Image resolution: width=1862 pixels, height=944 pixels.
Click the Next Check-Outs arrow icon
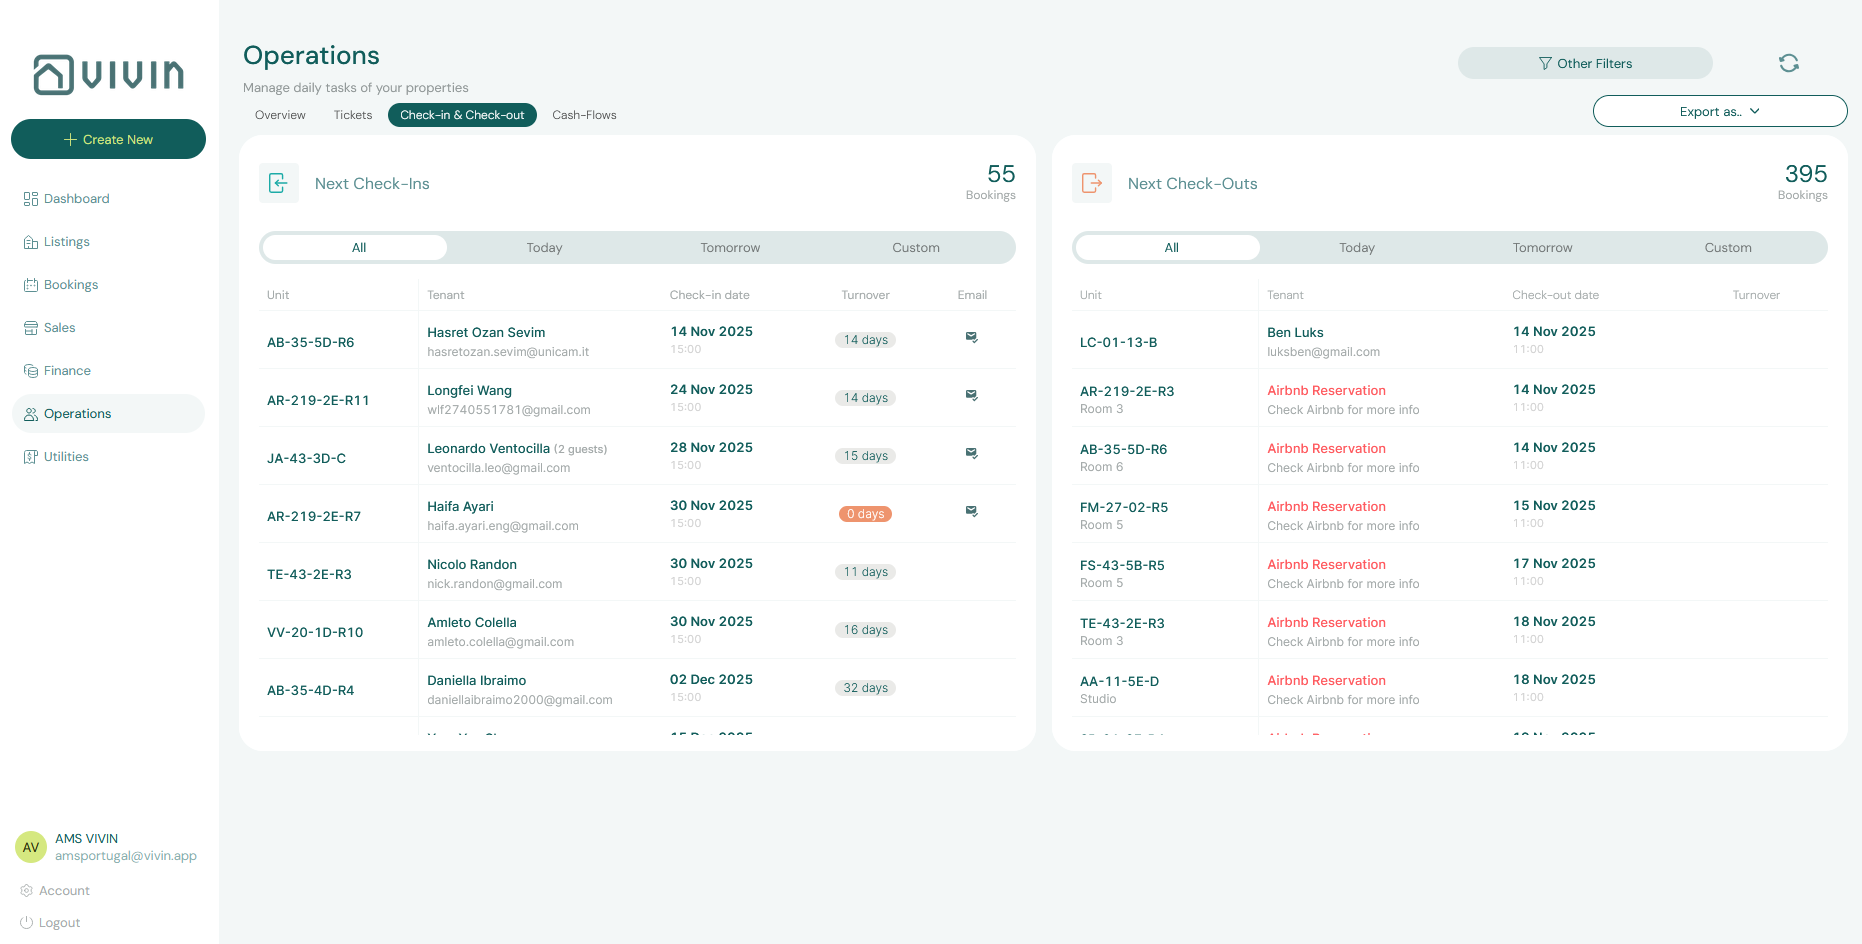pos(1092,183)
